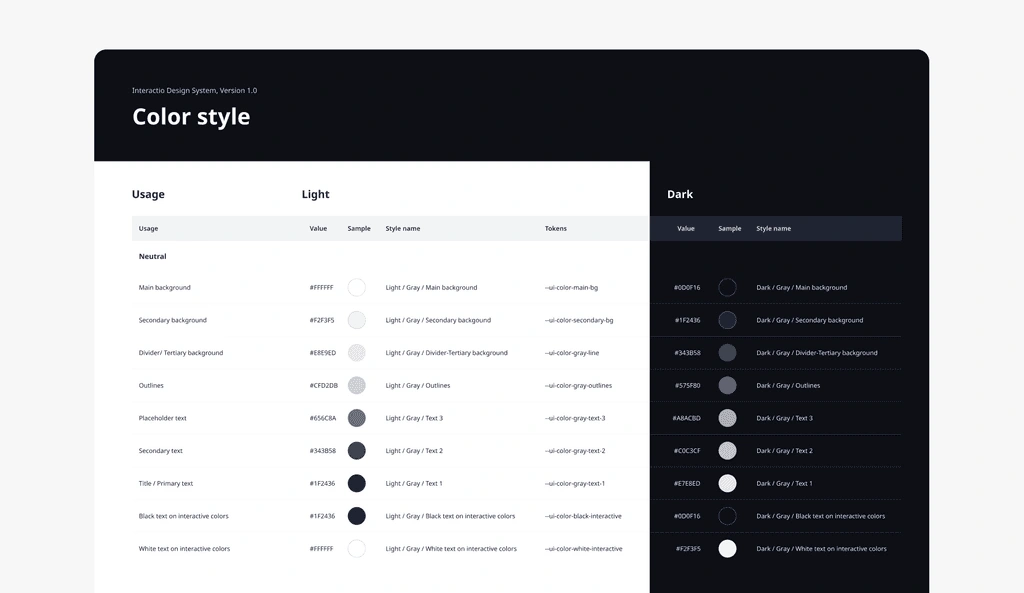Click "Black text on interactive colors" usage cell
This screenshot has height=593, width=1024.
point(184,516)
